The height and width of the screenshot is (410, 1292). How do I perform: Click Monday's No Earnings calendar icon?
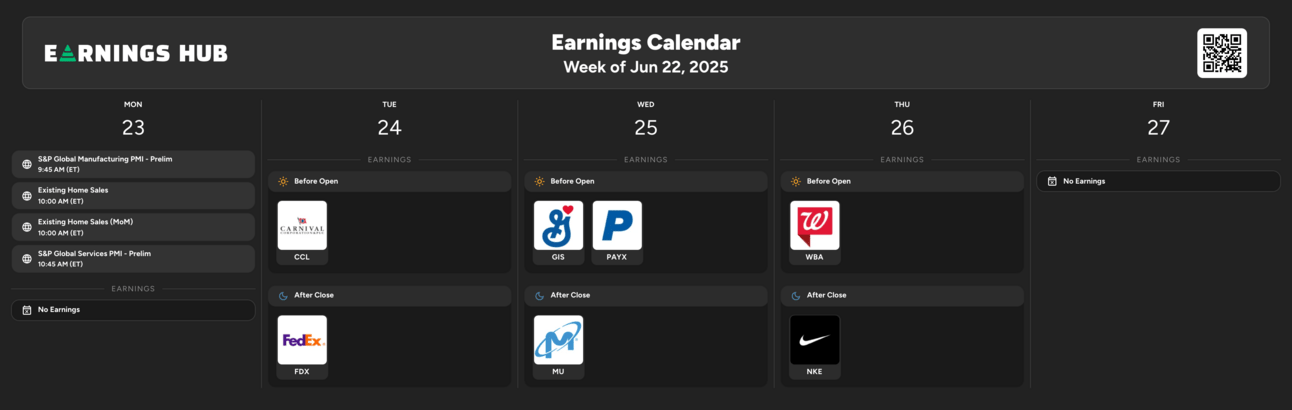coord(27,310)
